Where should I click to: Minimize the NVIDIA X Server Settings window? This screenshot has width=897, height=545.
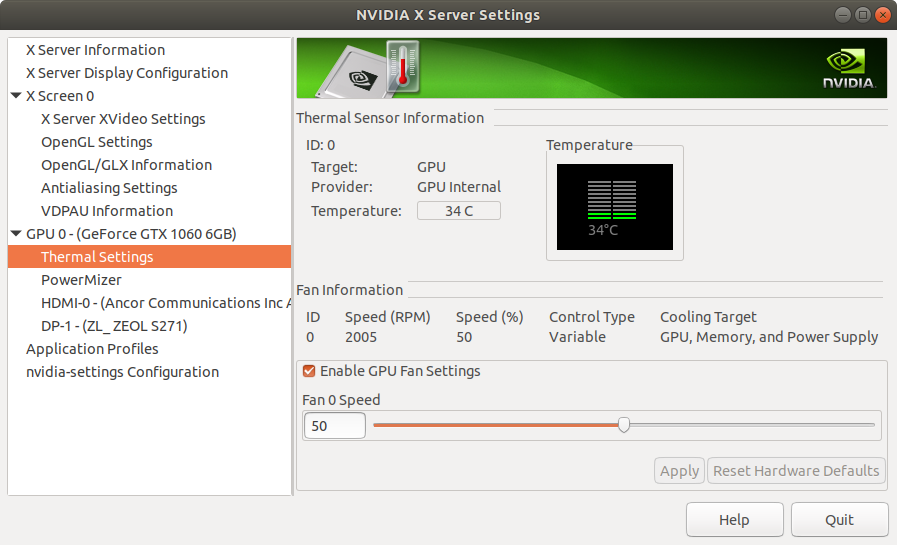(x=843, y=15)
